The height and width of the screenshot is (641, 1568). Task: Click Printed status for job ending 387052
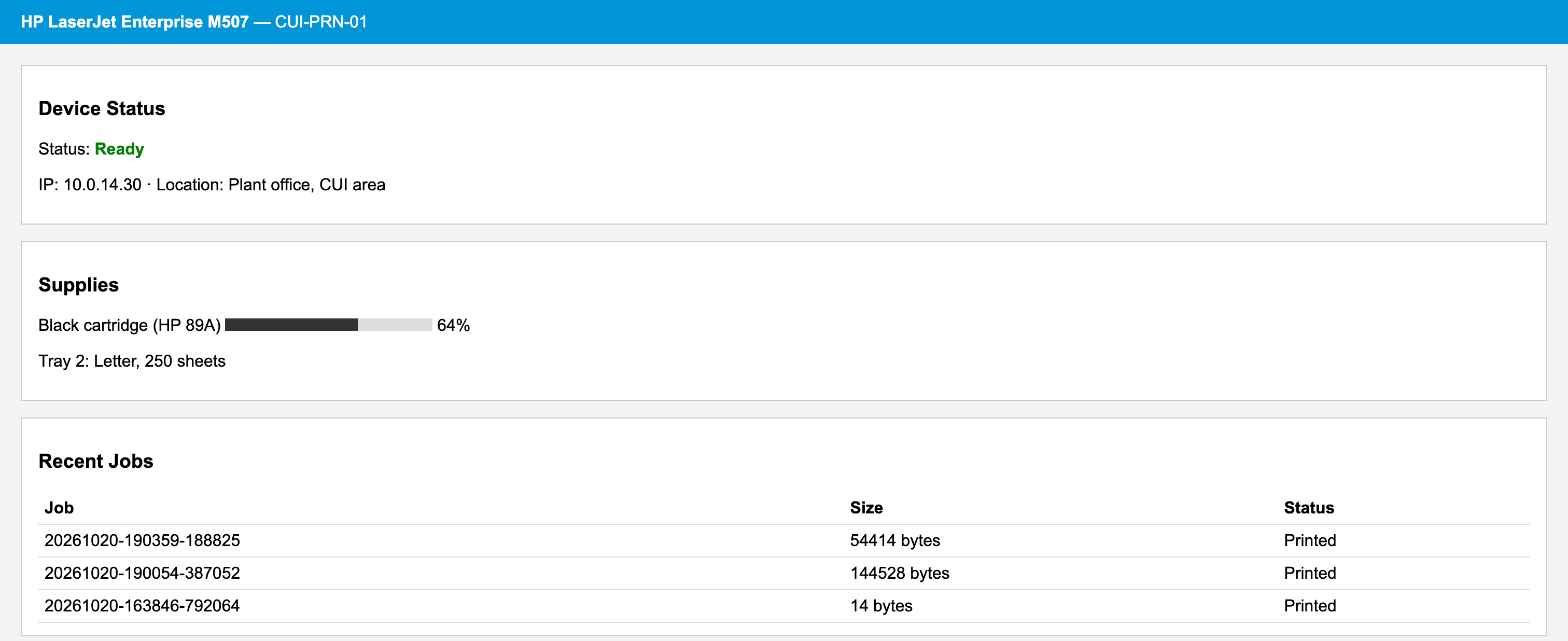[x=1310, y=574]
